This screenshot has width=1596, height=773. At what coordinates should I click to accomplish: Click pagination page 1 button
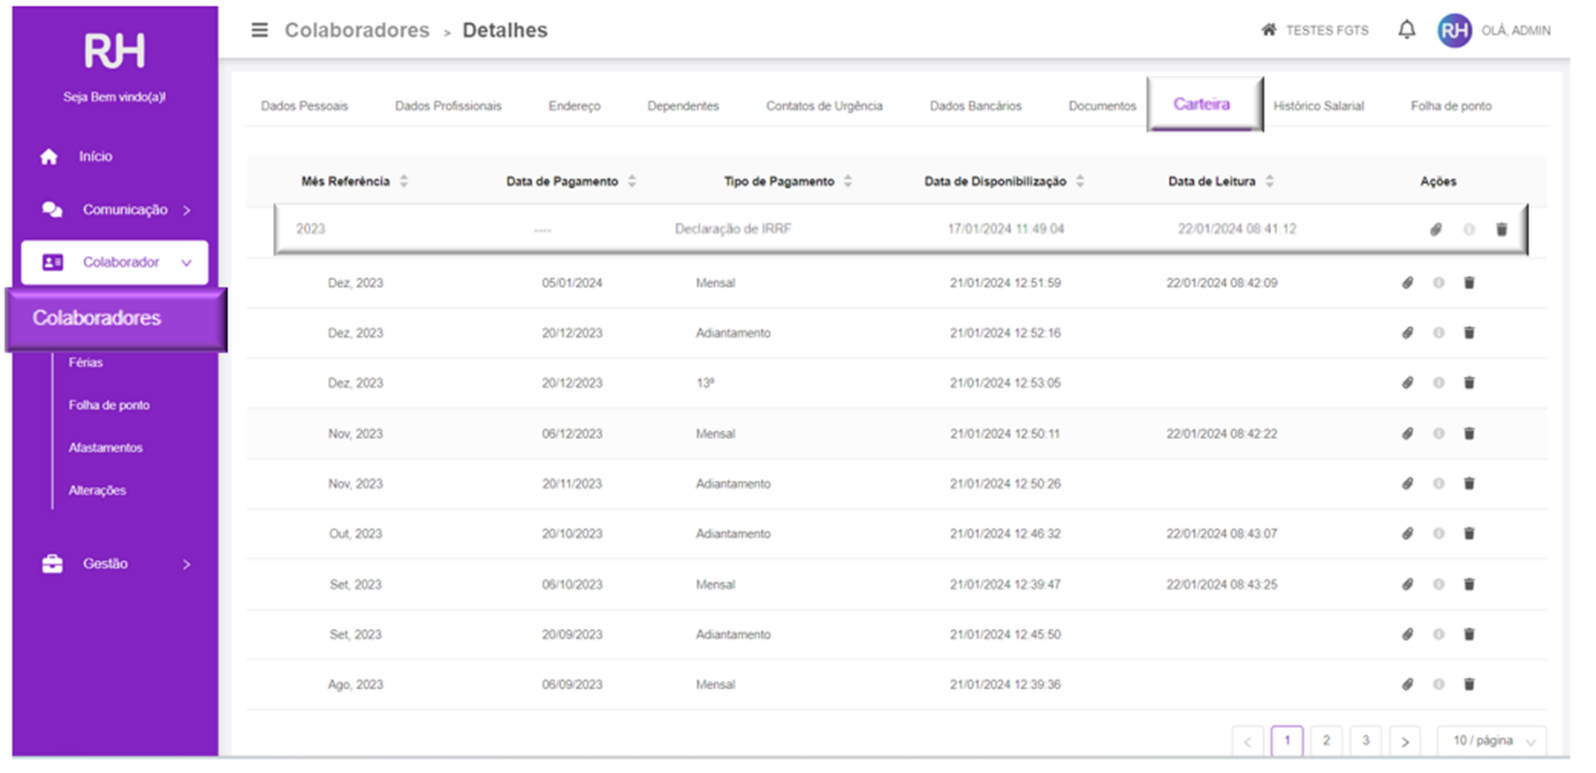1287,741
